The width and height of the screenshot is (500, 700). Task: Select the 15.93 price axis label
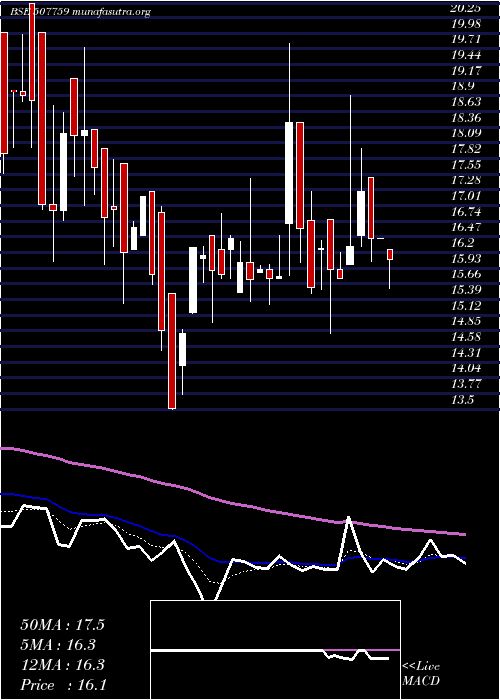coord(465,258)
